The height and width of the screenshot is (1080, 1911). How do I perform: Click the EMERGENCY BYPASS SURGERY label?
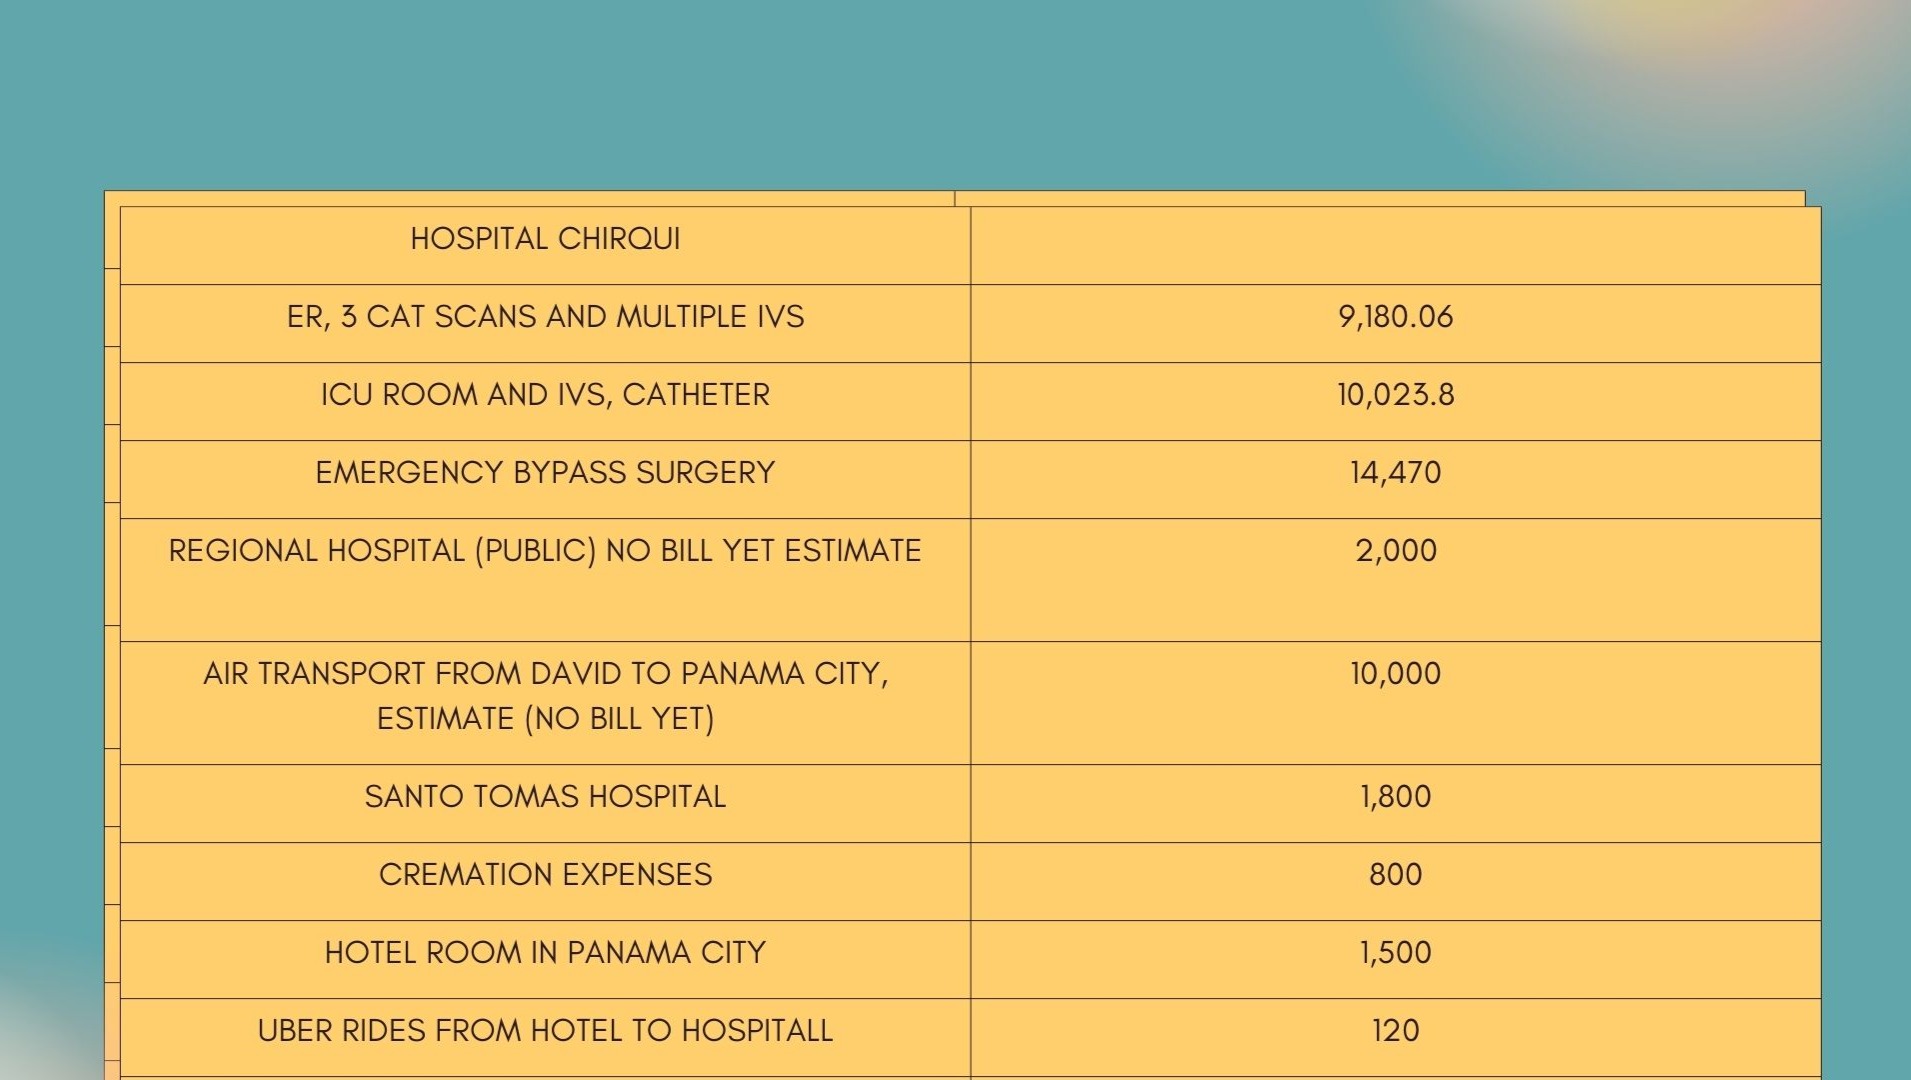coord(545,473)
